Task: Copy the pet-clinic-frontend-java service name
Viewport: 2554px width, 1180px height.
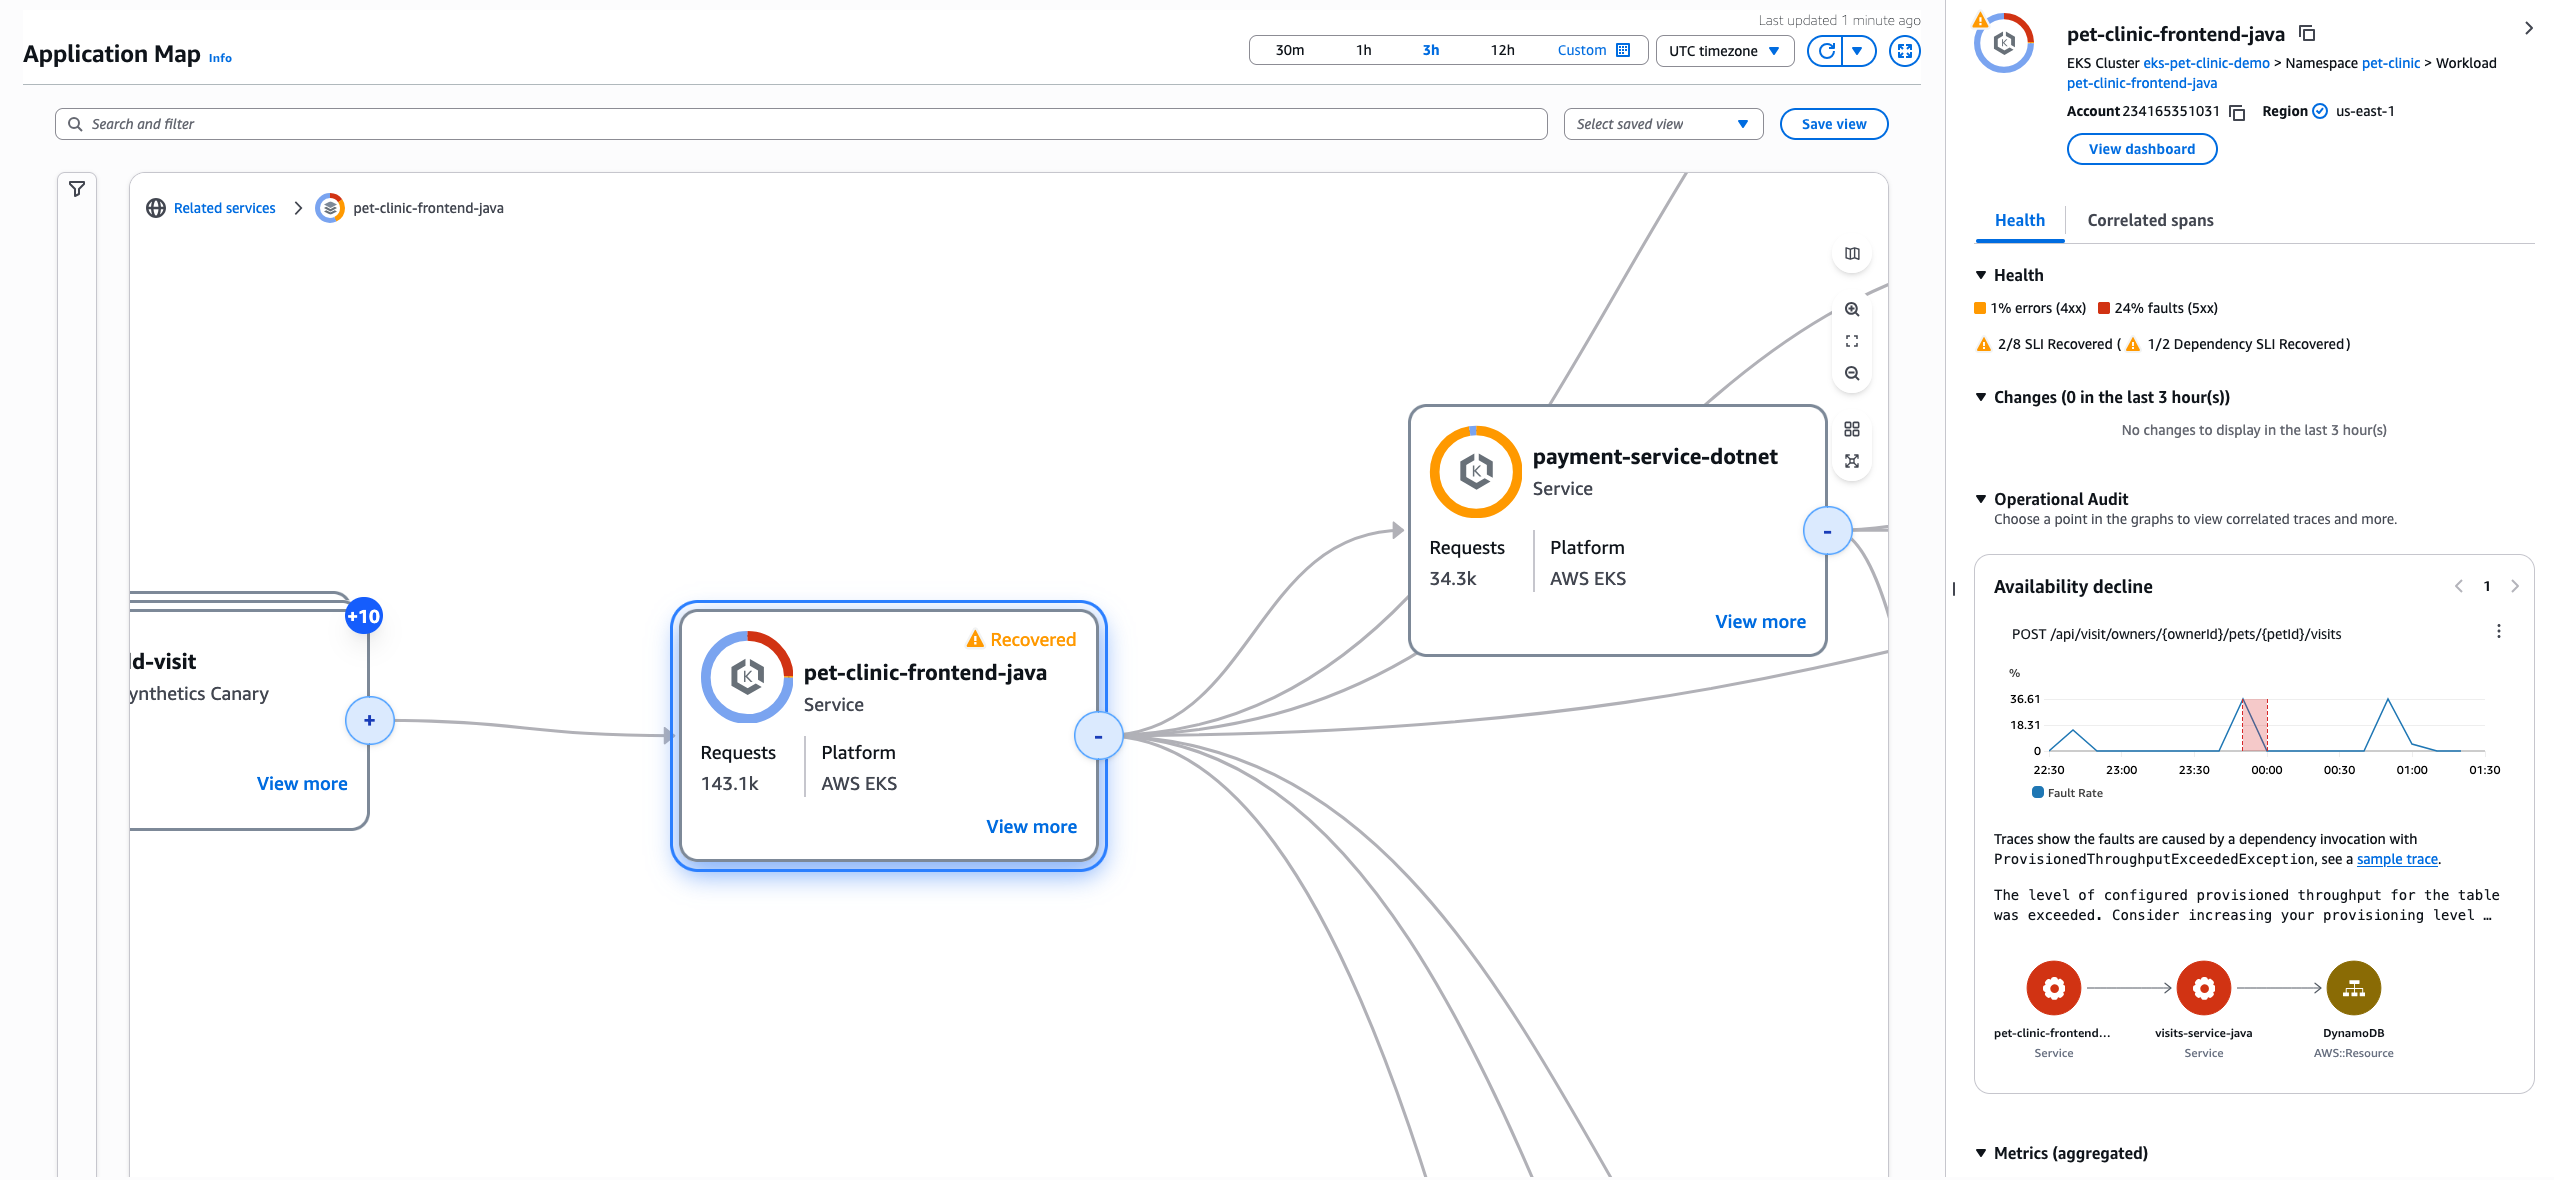Action: pyautogui.click(x=2306, y=33)
